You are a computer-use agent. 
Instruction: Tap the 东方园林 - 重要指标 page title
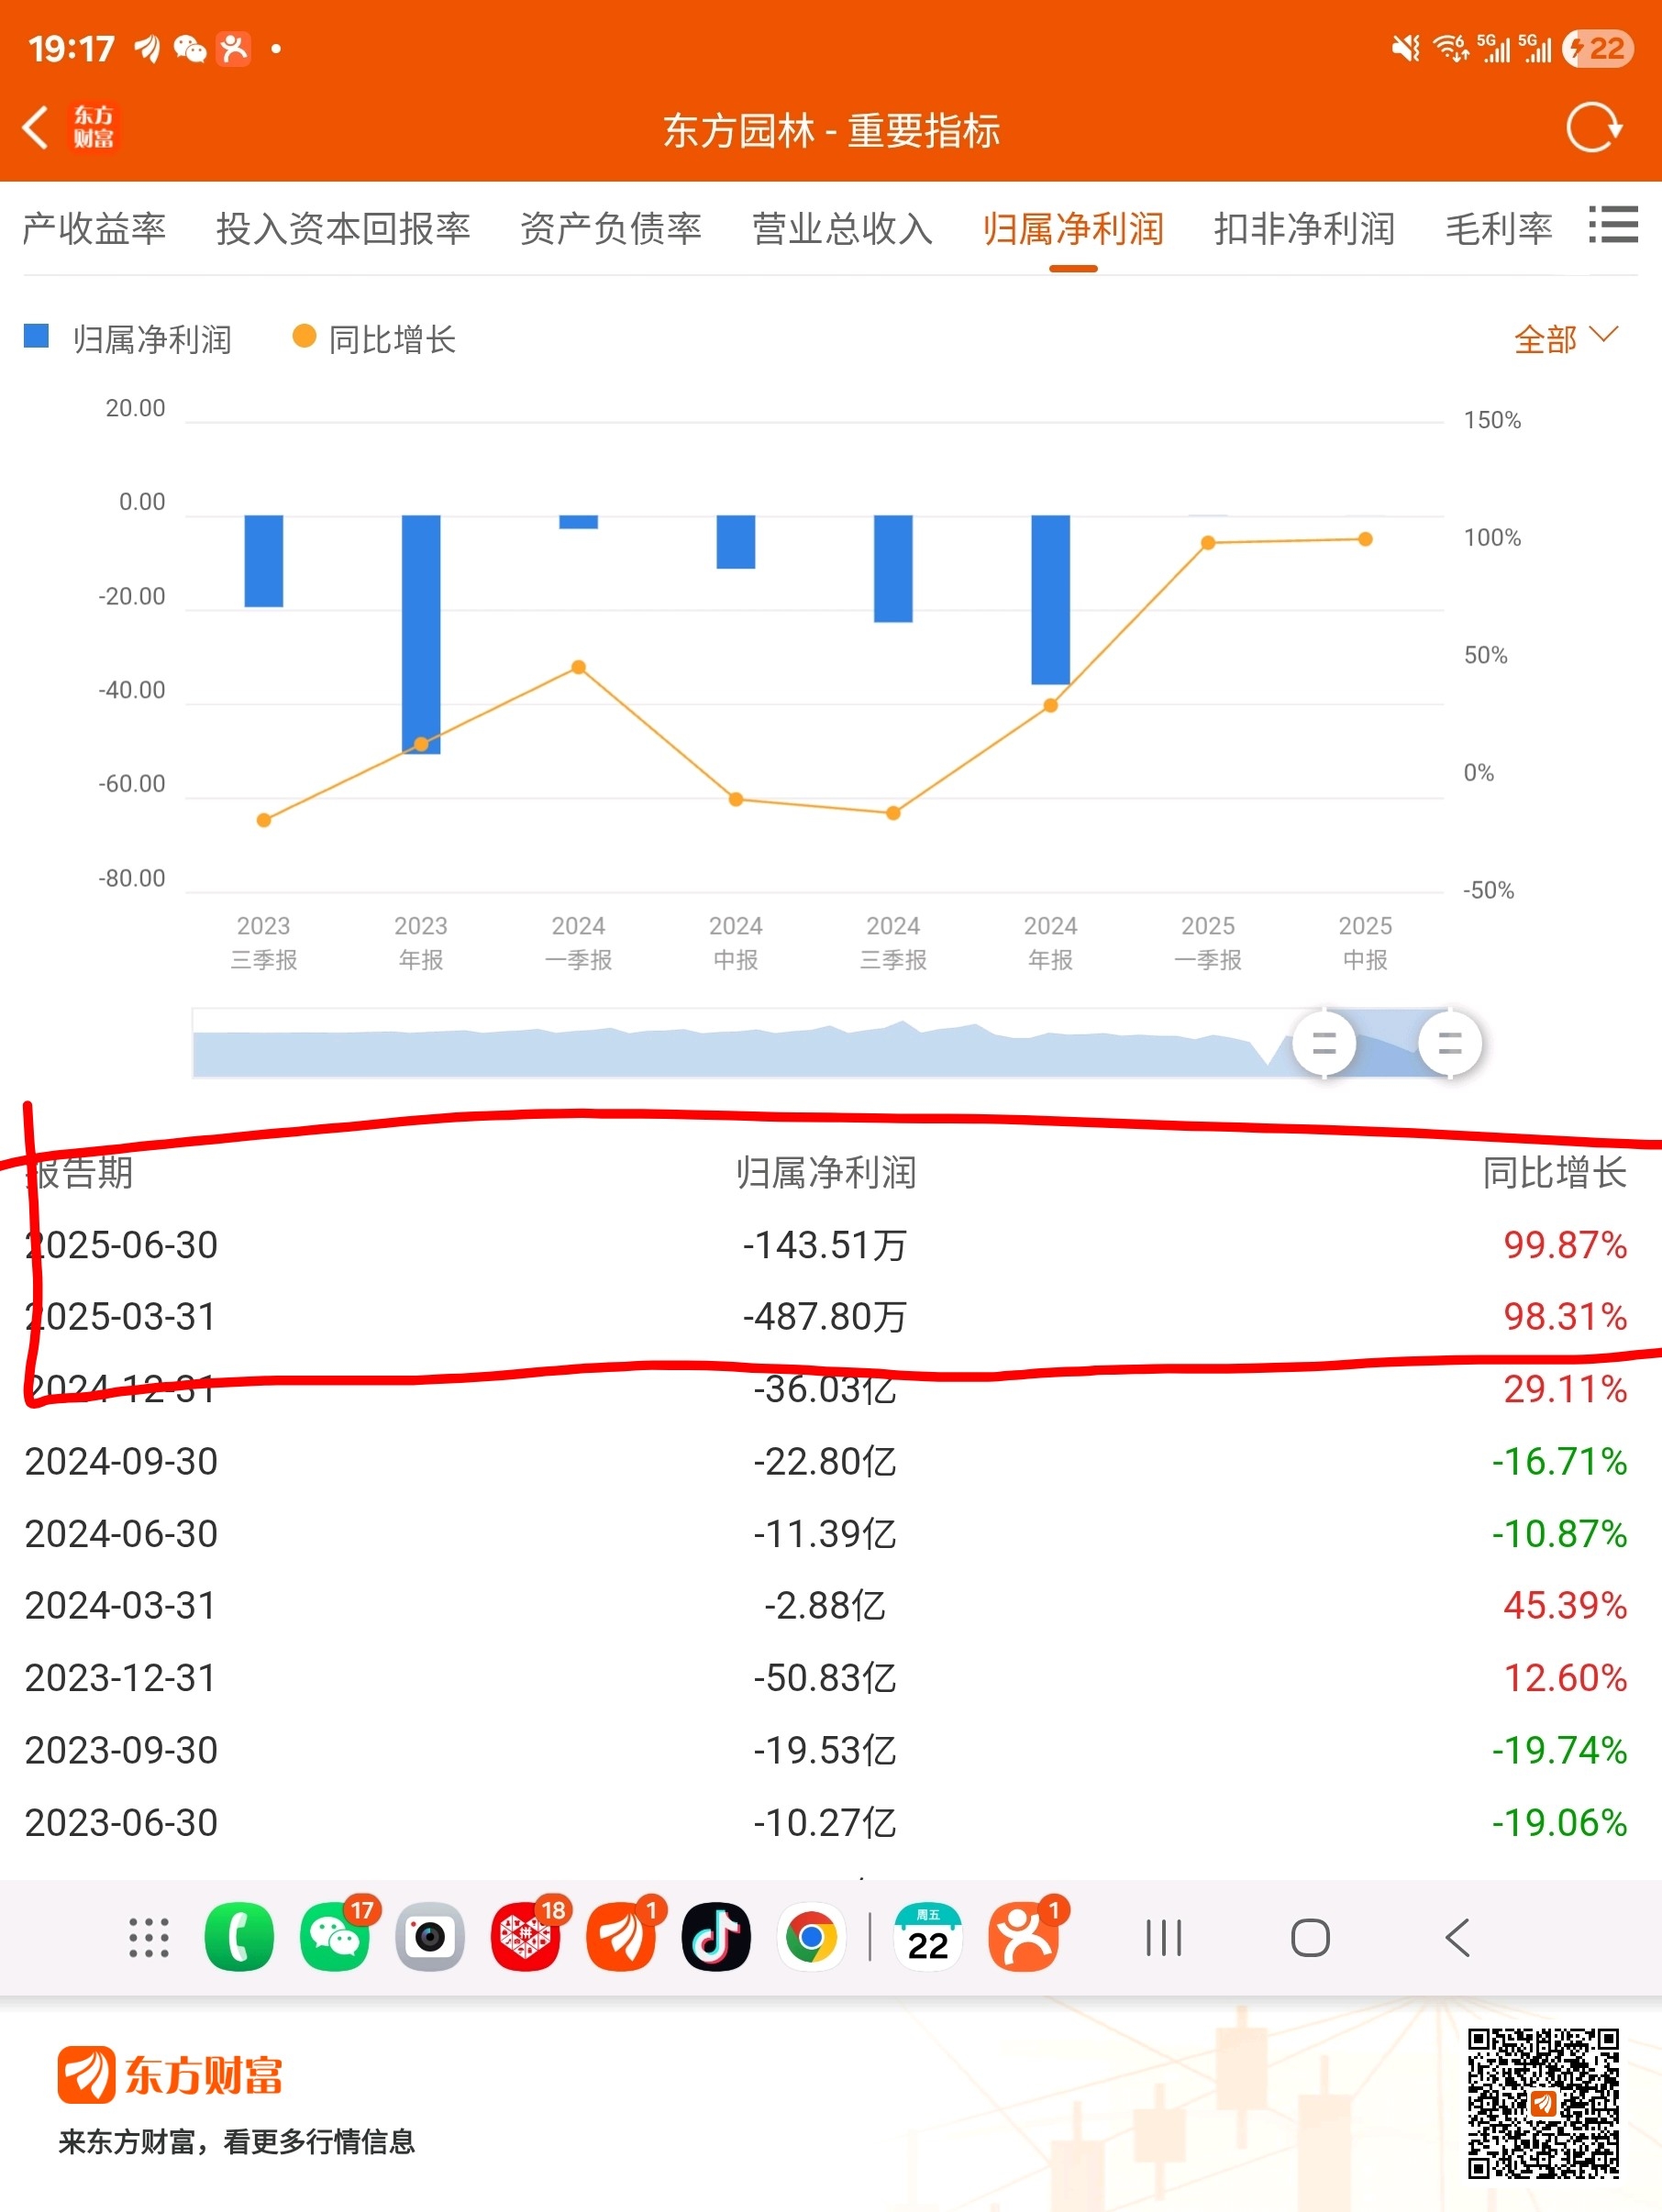(831, 131)
